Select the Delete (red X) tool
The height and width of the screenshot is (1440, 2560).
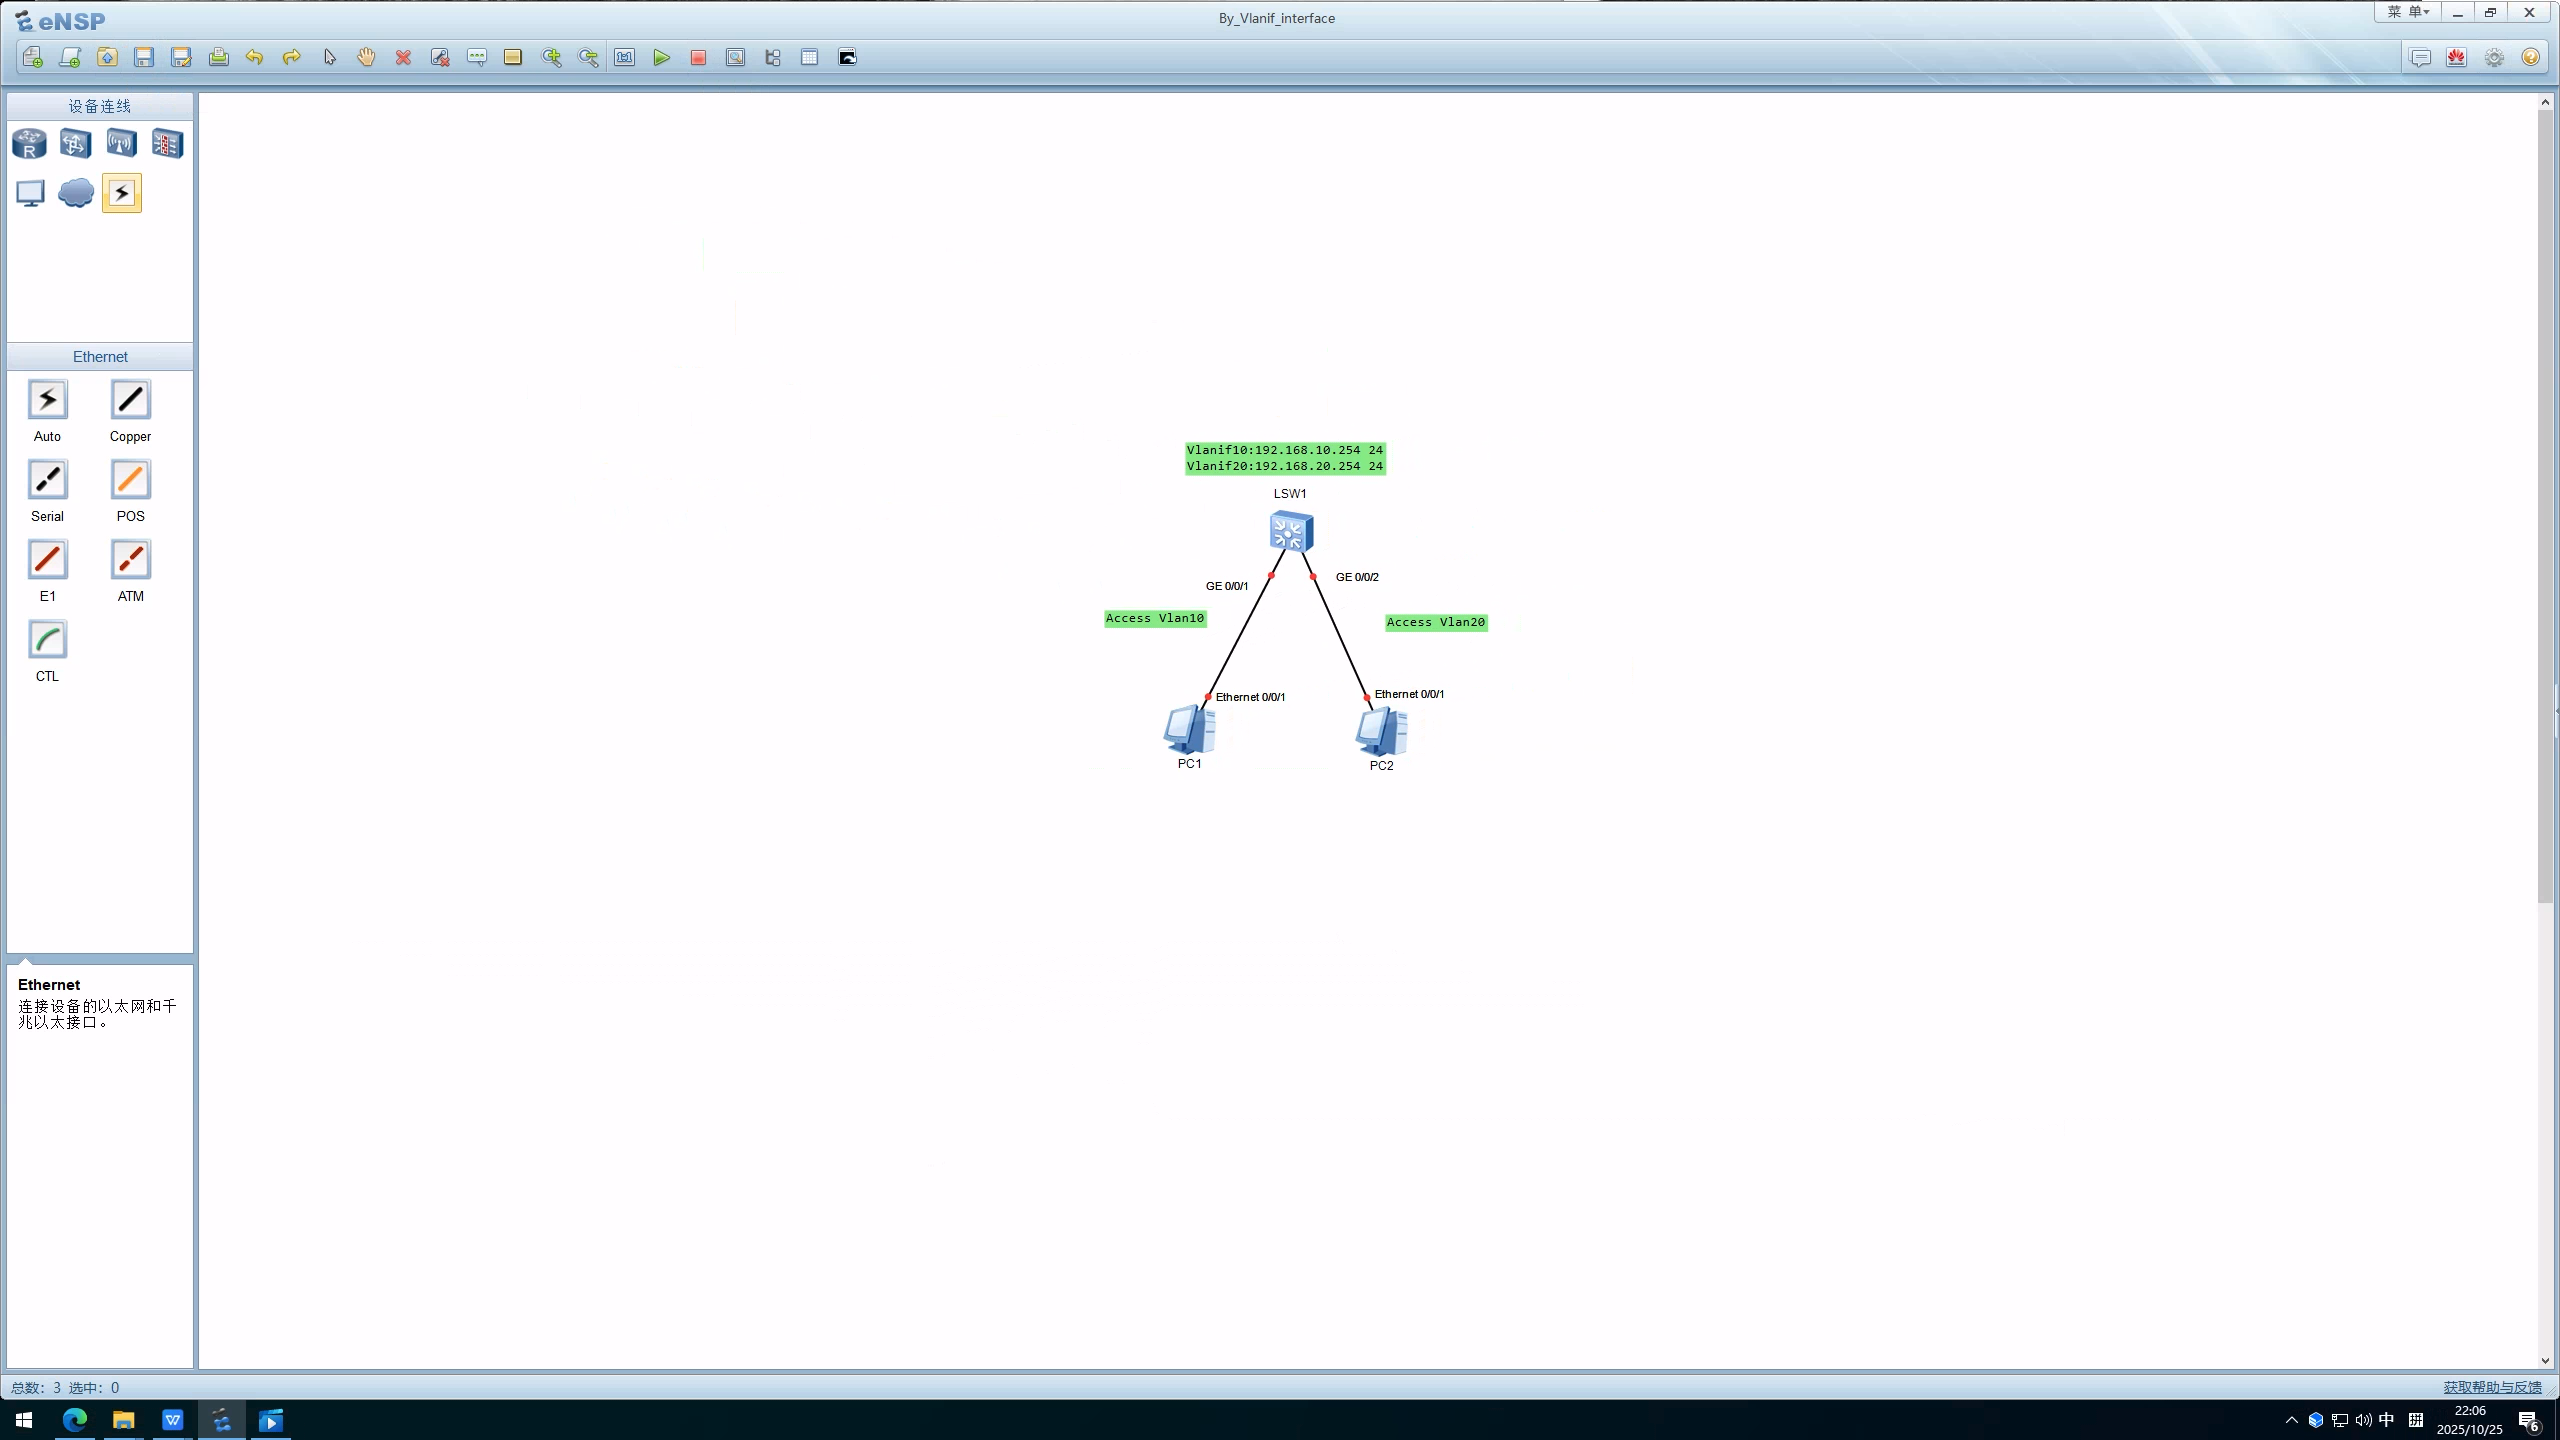point(403,58)
